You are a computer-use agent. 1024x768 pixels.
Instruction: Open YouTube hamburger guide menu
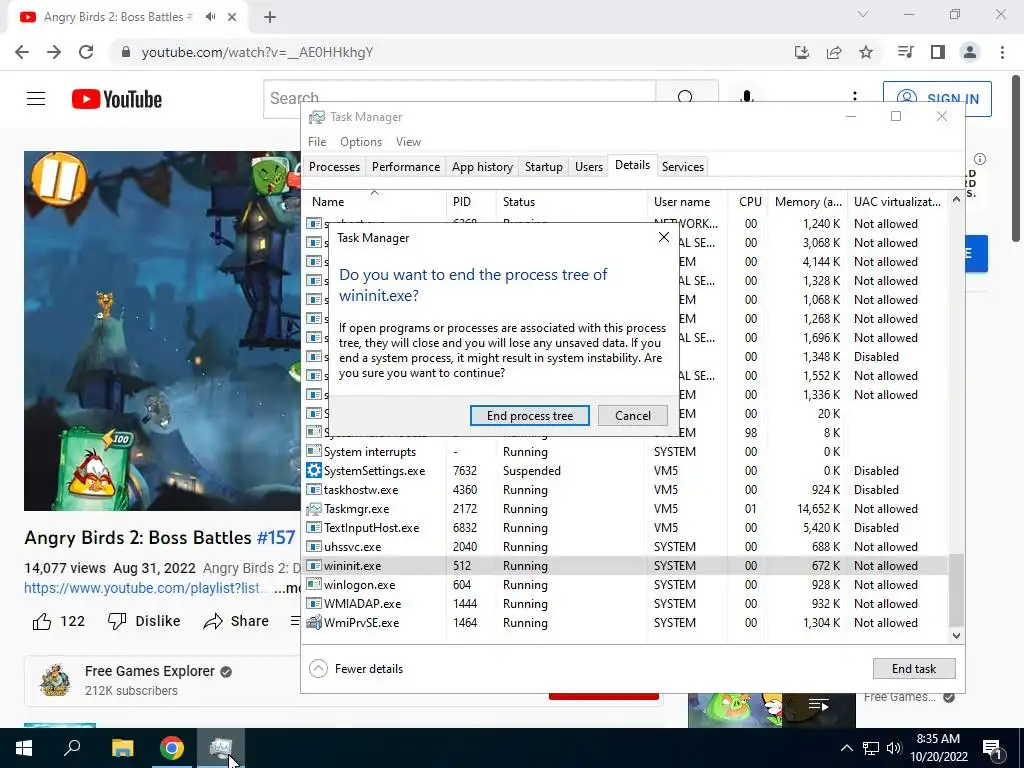point(36,99)
